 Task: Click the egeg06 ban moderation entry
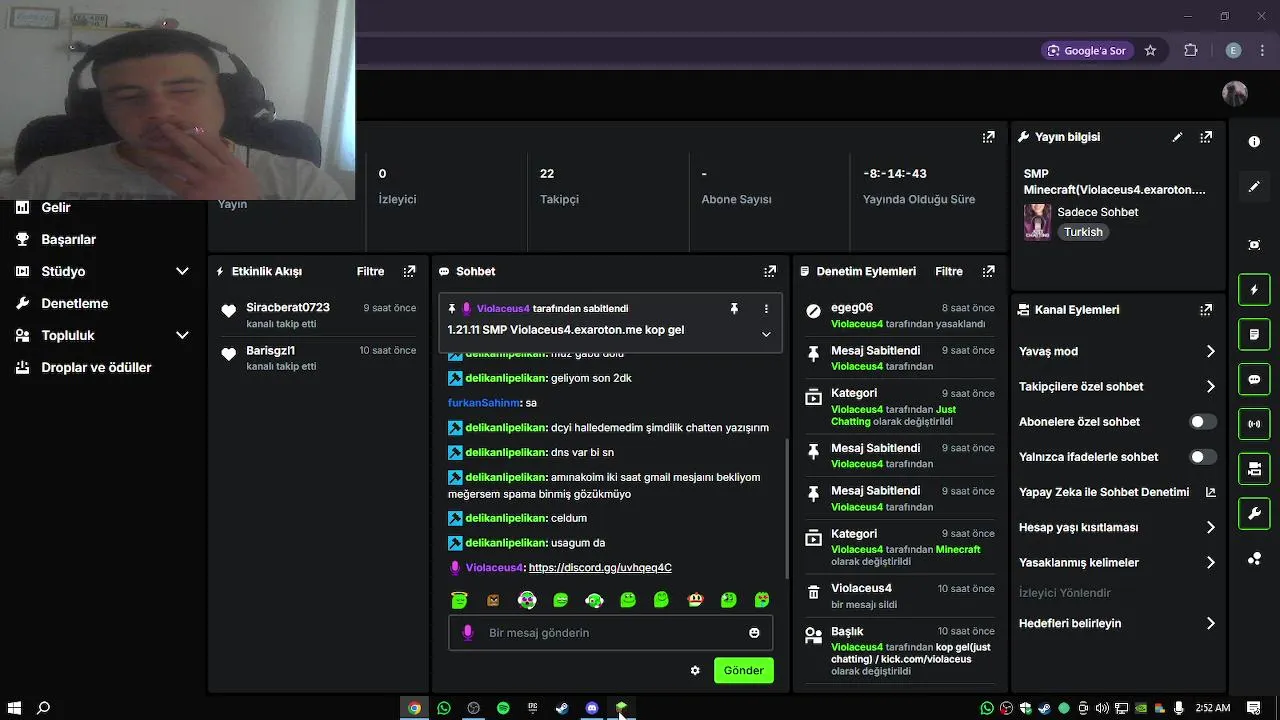(x=900, y=315)
